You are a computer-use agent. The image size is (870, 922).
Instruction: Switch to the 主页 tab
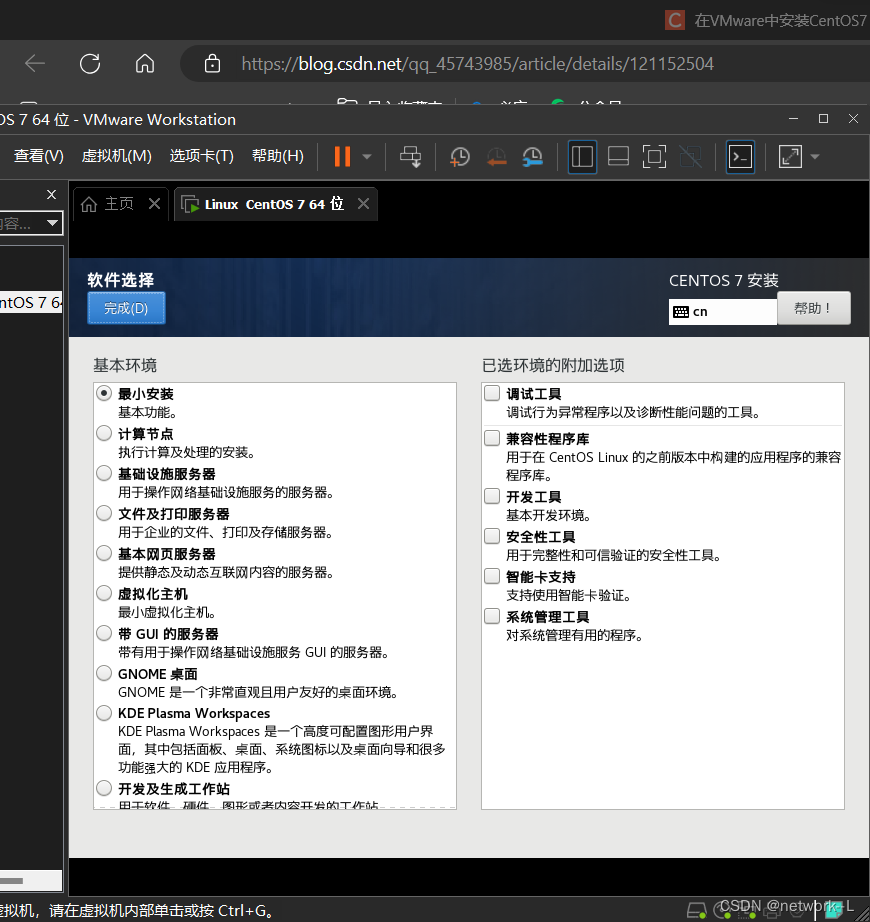[x=119, y=204]
